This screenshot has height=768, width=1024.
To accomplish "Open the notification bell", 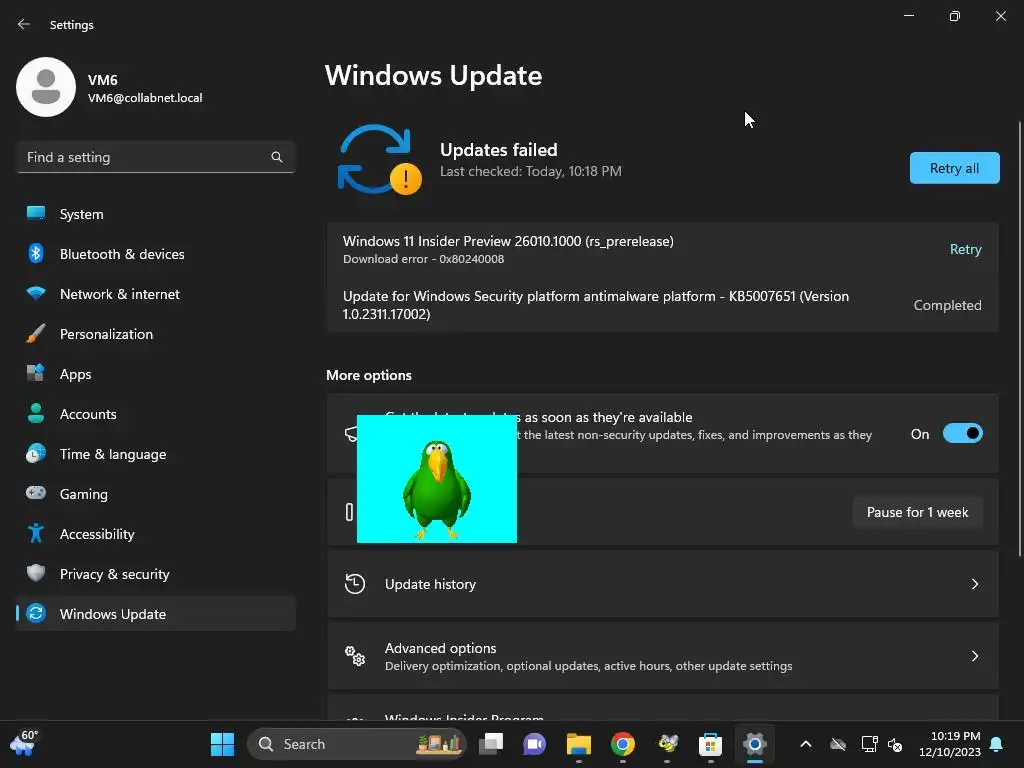I will click(x=997, y=744).
